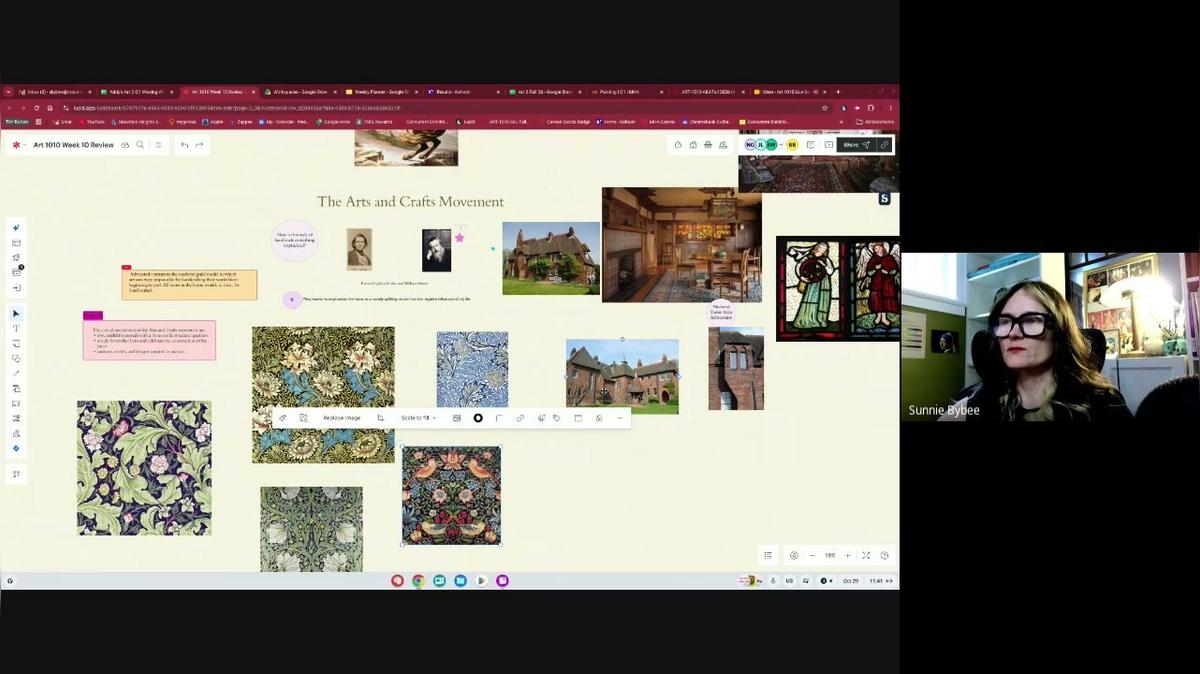1200x674 pixels.
Task: Select the bird pattern wallpaper image
Action: [x=451, y=495]
